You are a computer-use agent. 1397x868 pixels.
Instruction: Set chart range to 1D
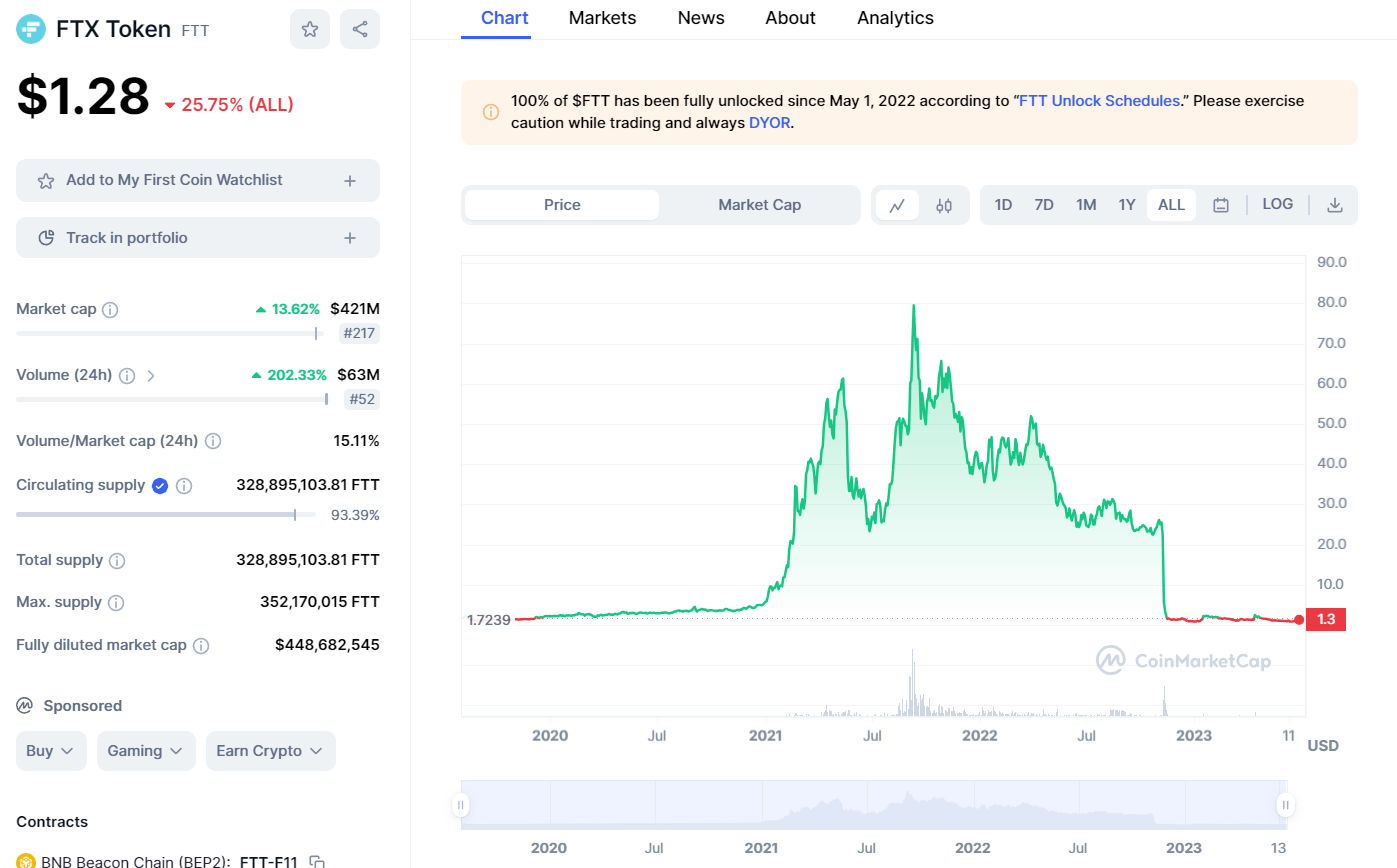(1003, 205)
